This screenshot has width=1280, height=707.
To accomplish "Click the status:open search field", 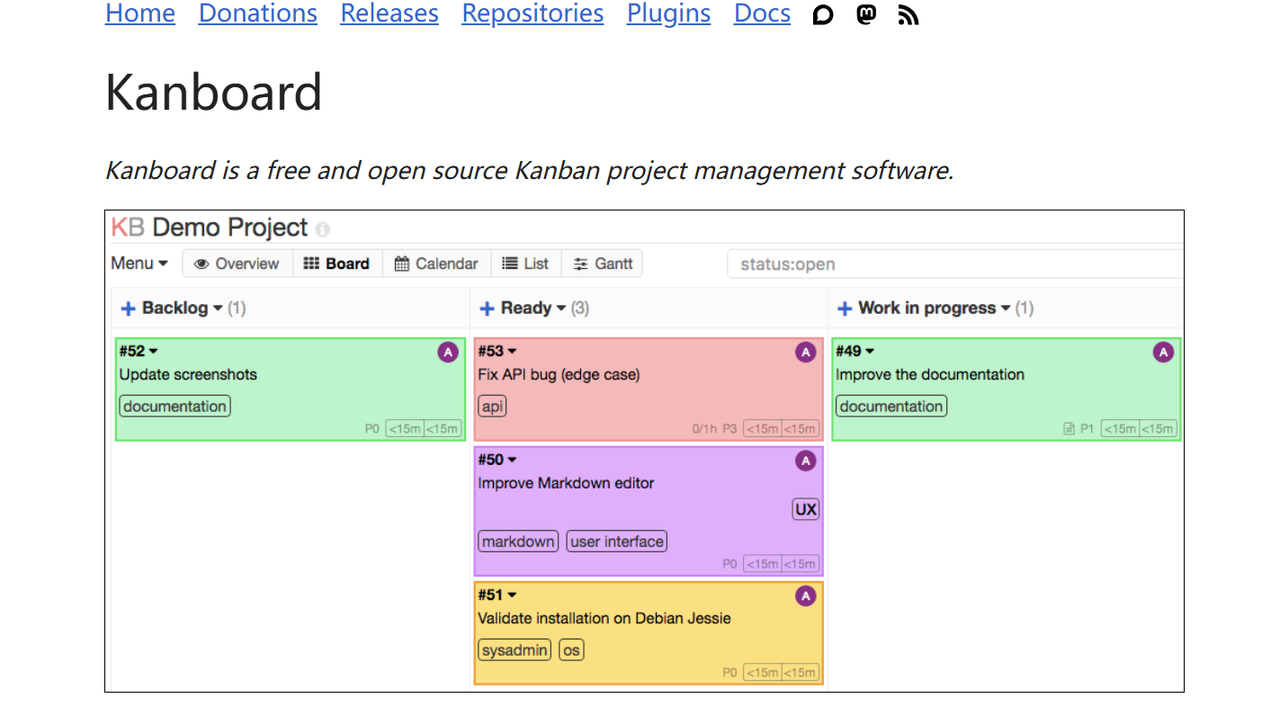I will click(x=955, y=264).
